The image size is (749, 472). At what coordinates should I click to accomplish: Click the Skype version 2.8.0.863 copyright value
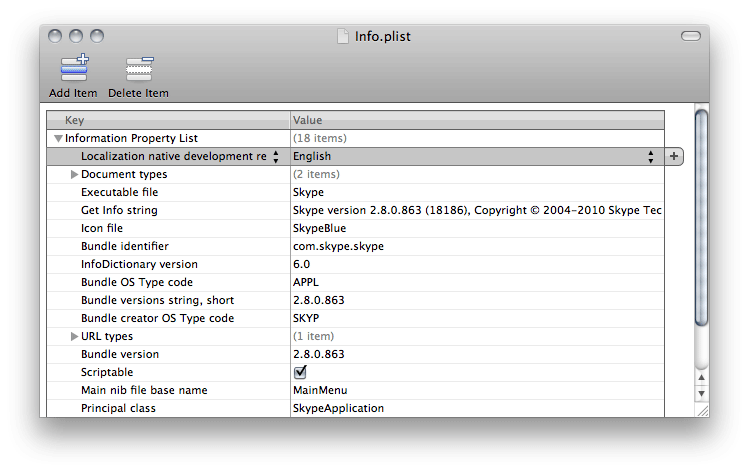pos(477,210)
